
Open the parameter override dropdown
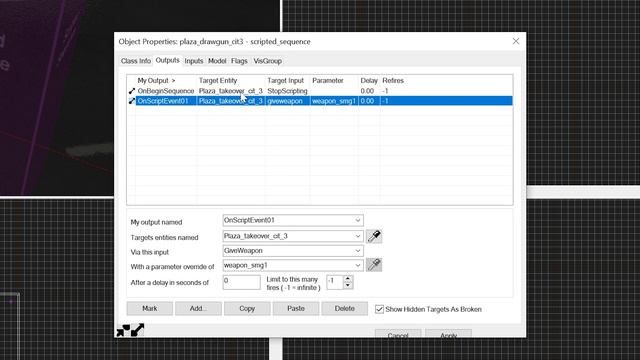coord(358,265)
